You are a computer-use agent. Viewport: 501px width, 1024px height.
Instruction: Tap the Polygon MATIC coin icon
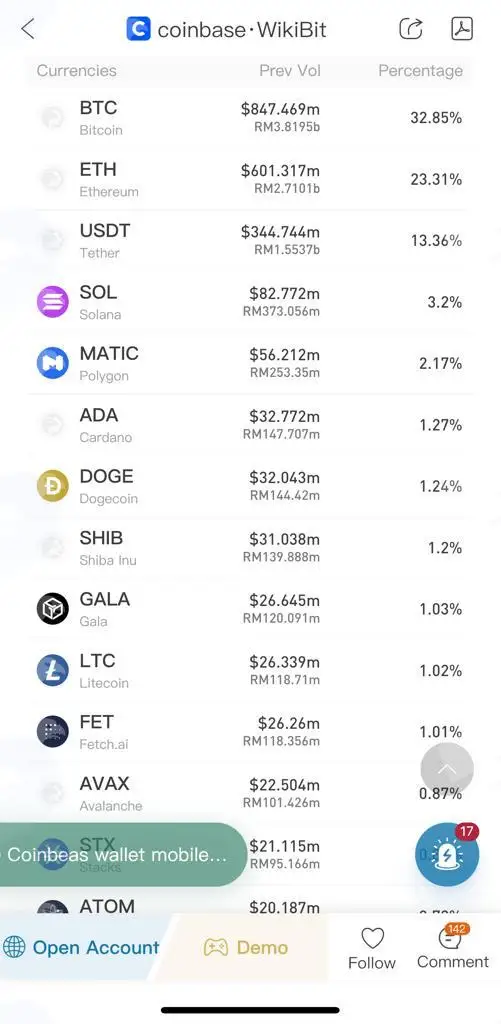tap(52, 364)
